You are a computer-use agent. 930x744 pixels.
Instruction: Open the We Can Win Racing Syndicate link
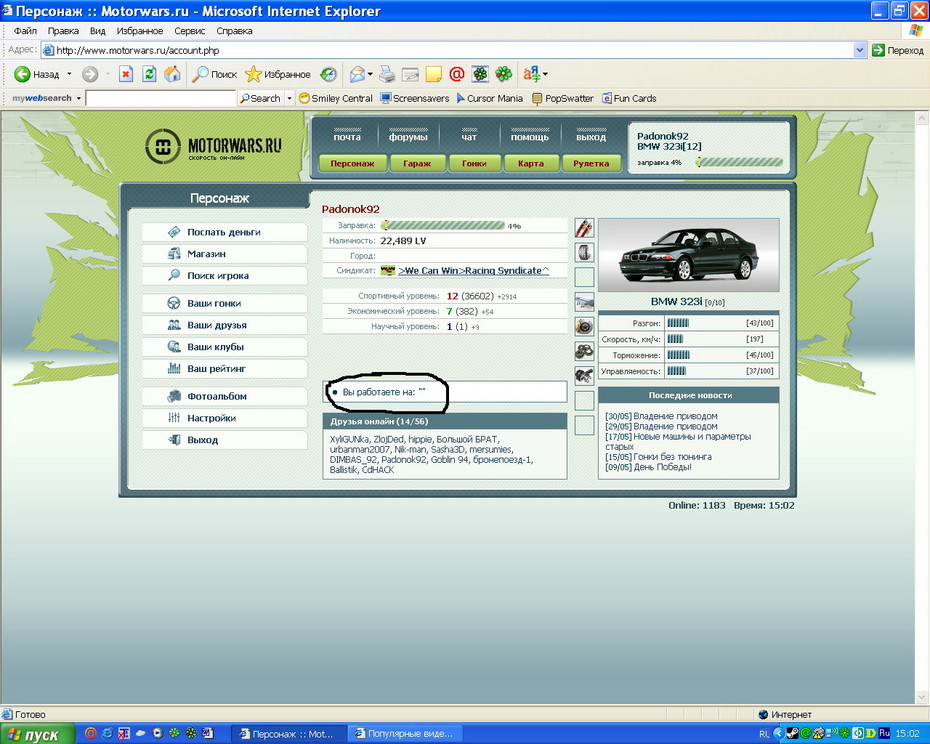click(x=474, y=270)
